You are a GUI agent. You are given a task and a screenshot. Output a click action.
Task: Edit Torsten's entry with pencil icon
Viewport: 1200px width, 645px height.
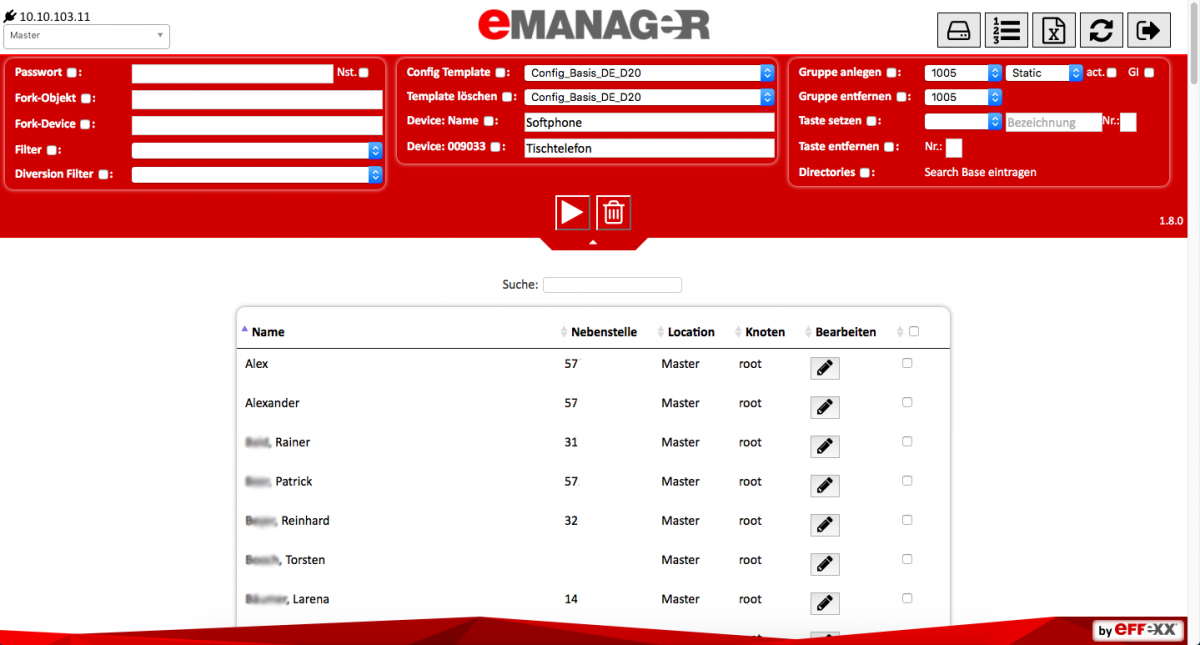(824, 563)
